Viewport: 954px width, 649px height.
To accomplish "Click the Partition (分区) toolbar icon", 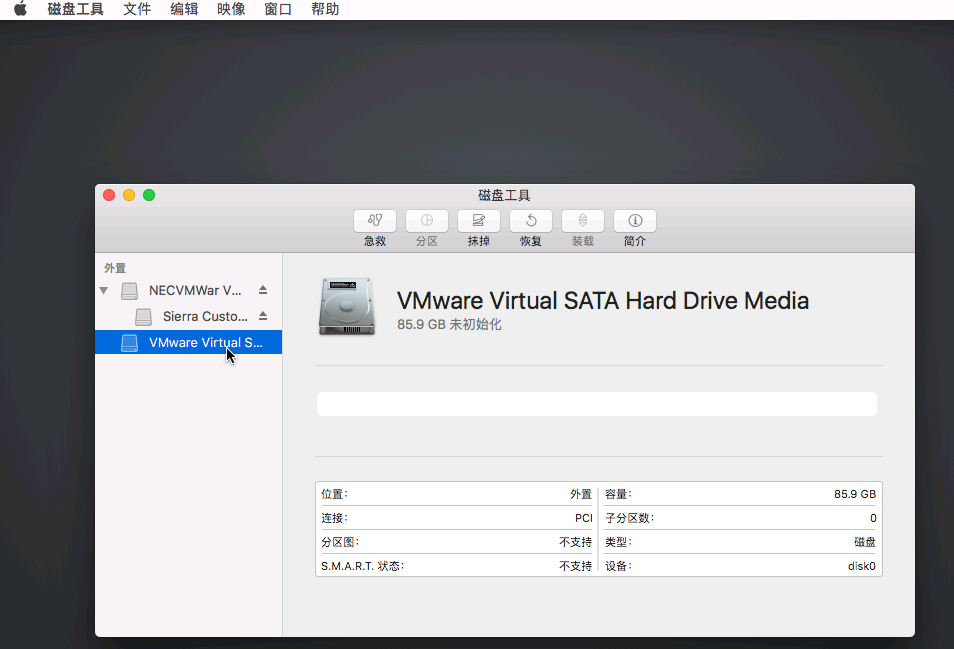I will [x=427, y=221].
